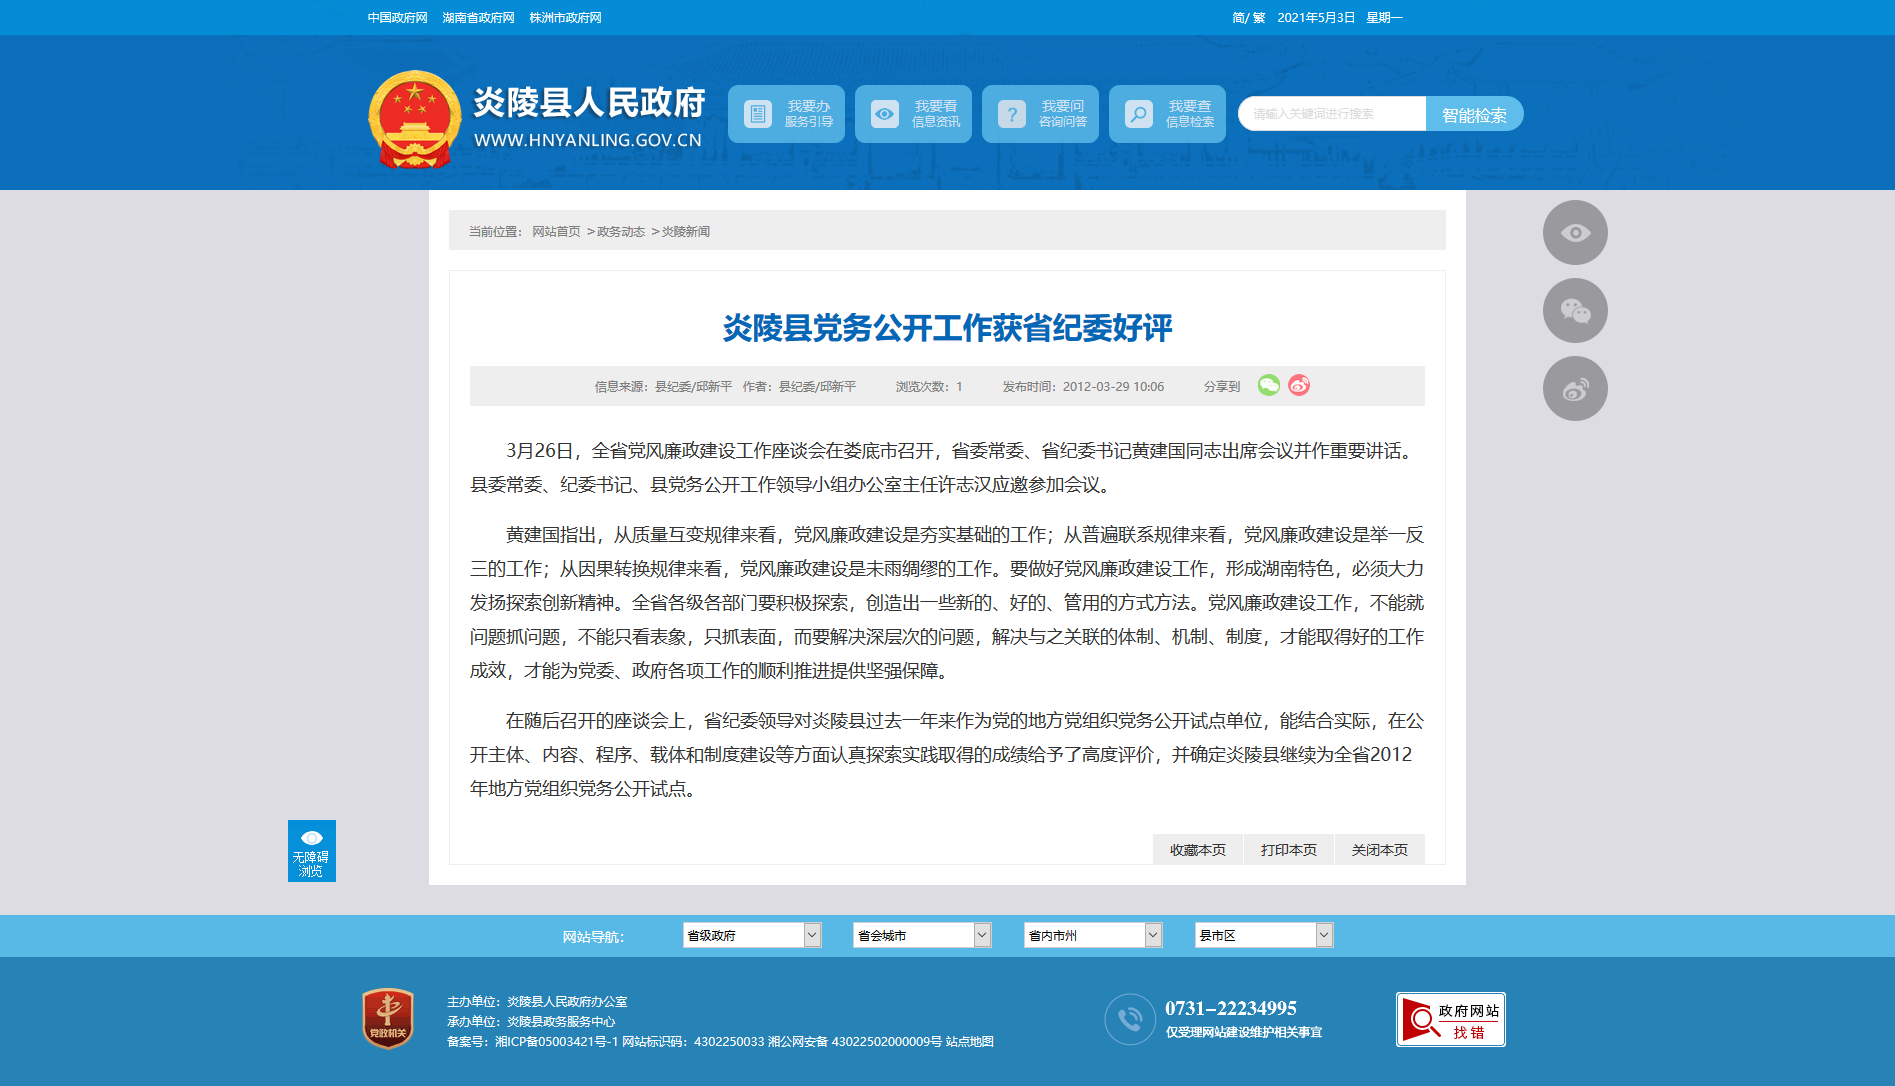Click the national emblem logo
Viewport: 1895px width, 1086px height.
coord(414,119)
